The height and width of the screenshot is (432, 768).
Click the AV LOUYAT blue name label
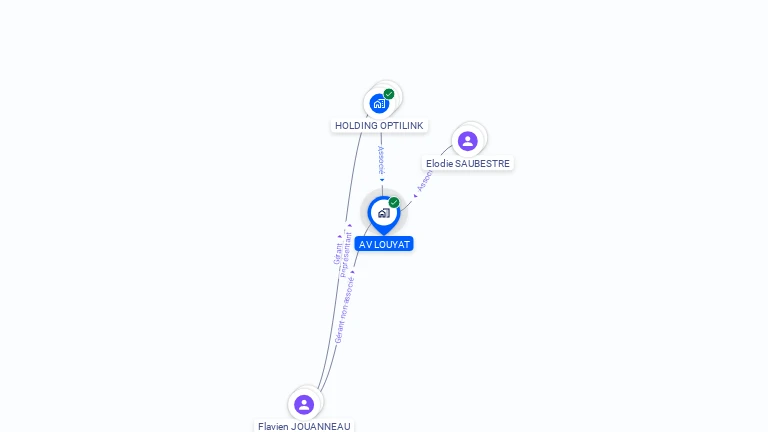tap(384, 244)
